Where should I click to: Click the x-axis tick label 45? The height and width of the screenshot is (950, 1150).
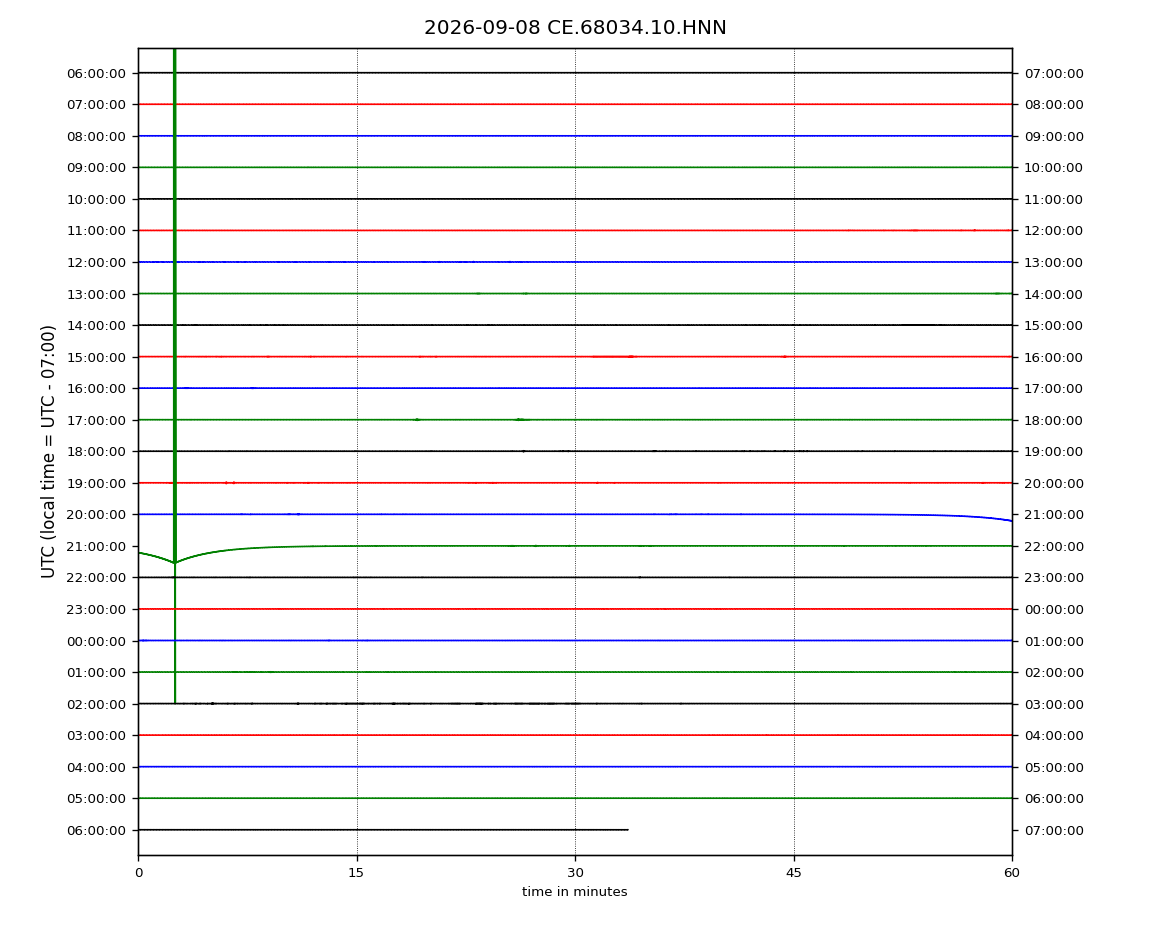pos(794,873)
